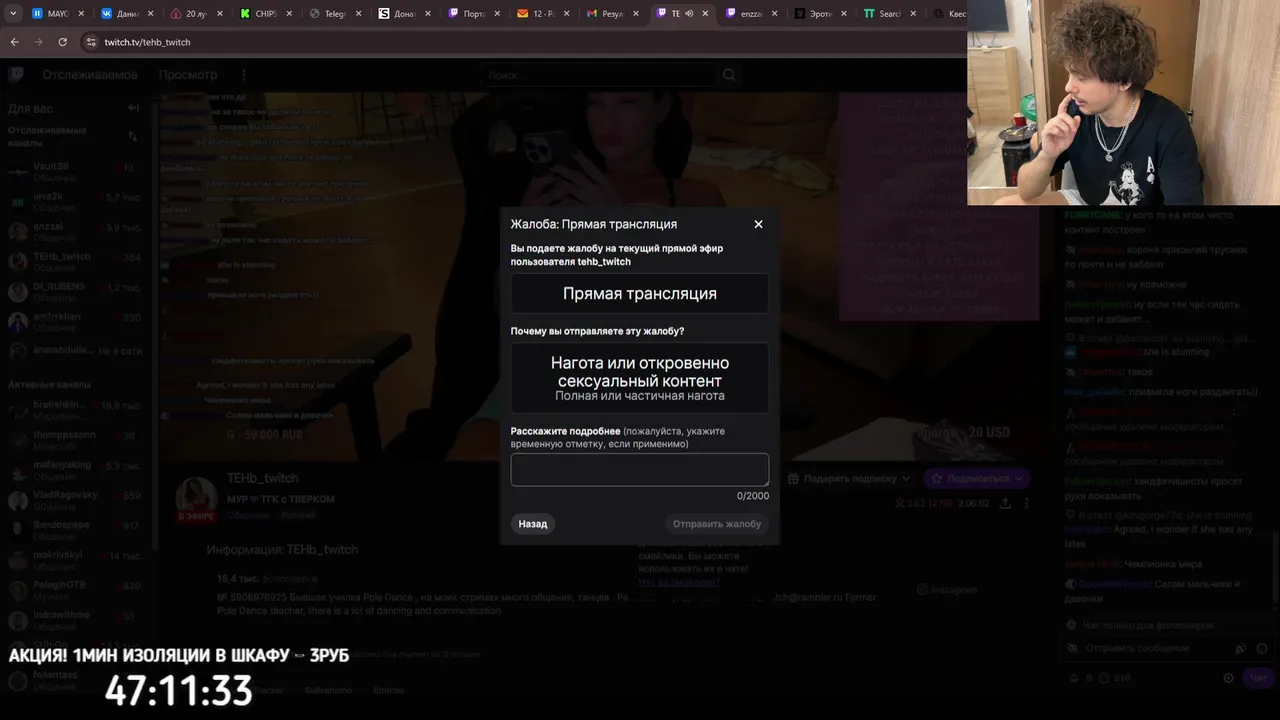Go back in browser history
The width and height of the screenshot is (1280, 720).
[14, 42]
